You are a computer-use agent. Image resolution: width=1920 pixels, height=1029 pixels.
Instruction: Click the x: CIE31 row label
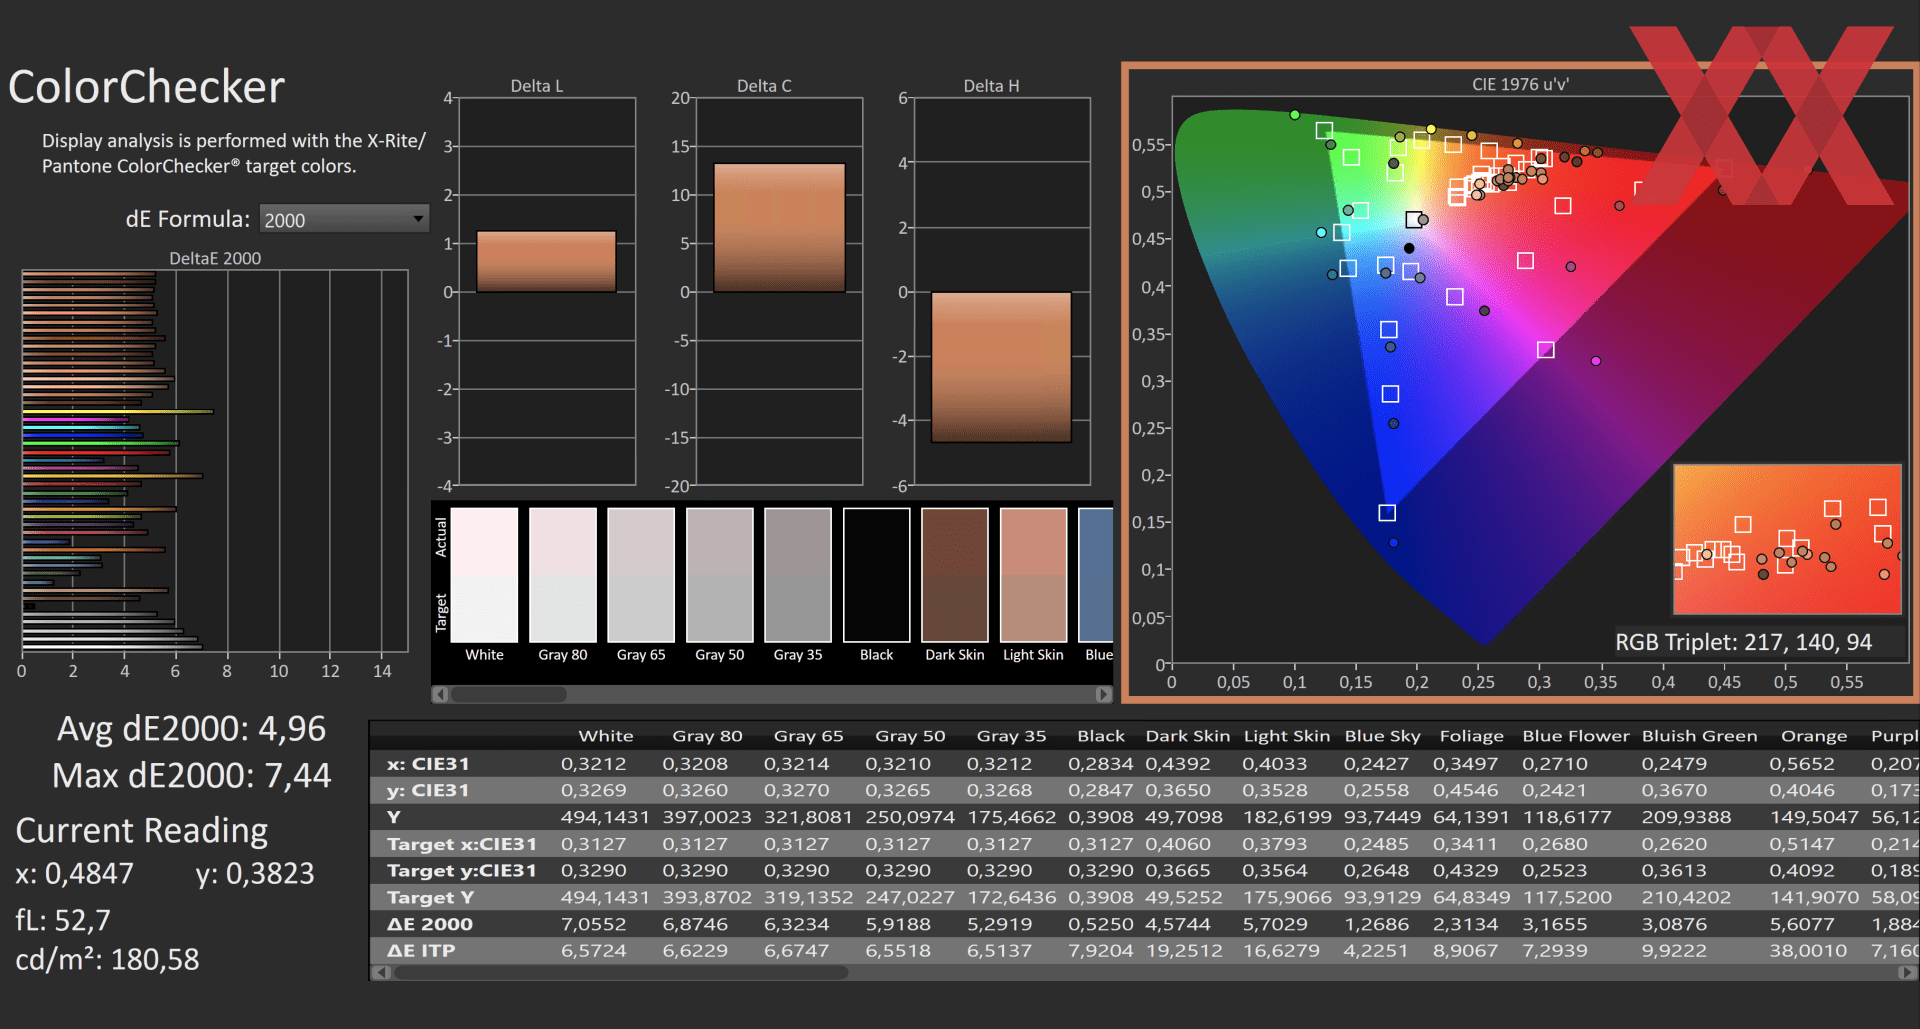[x=428, y=764]
